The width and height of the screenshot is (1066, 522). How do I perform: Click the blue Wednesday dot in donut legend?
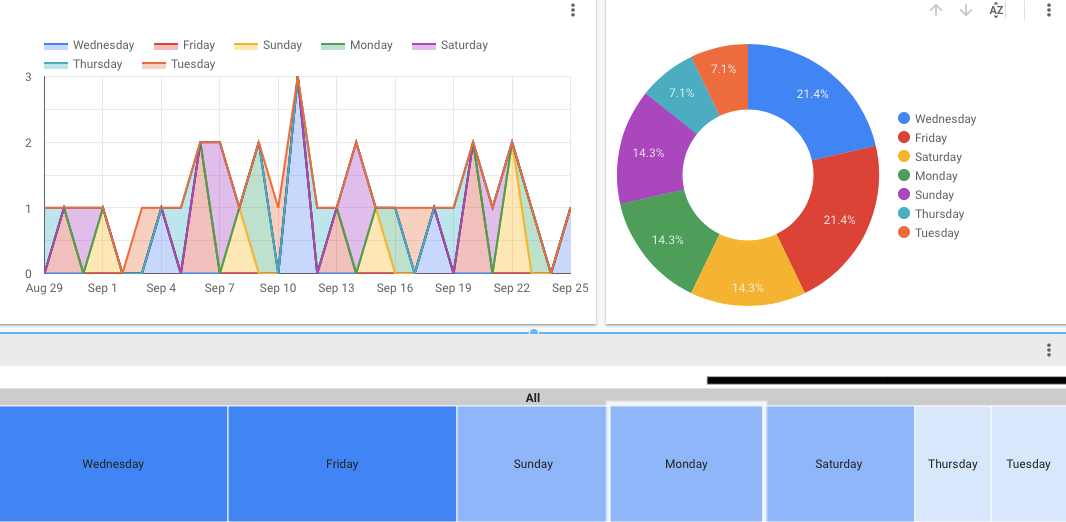coord(904,119)
